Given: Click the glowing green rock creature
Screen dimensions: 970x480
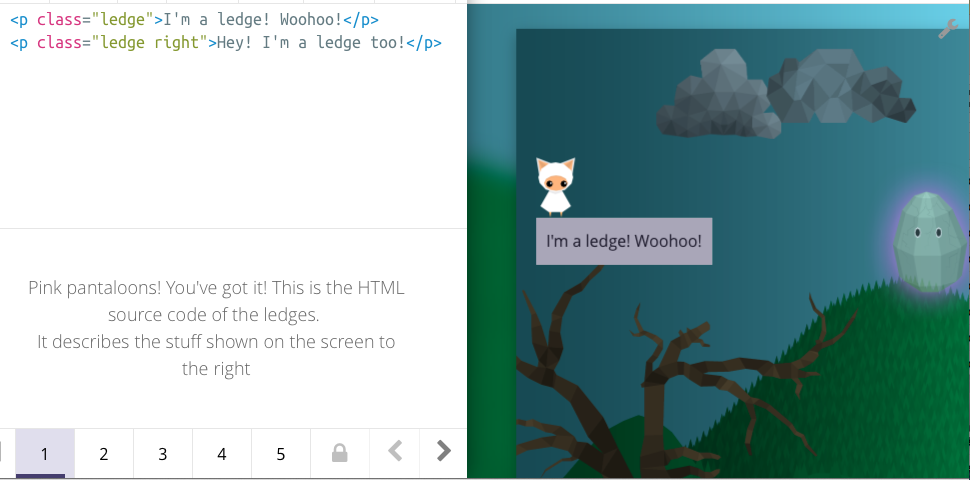Looking at the screenshot, I should click(x=929, y=241).
